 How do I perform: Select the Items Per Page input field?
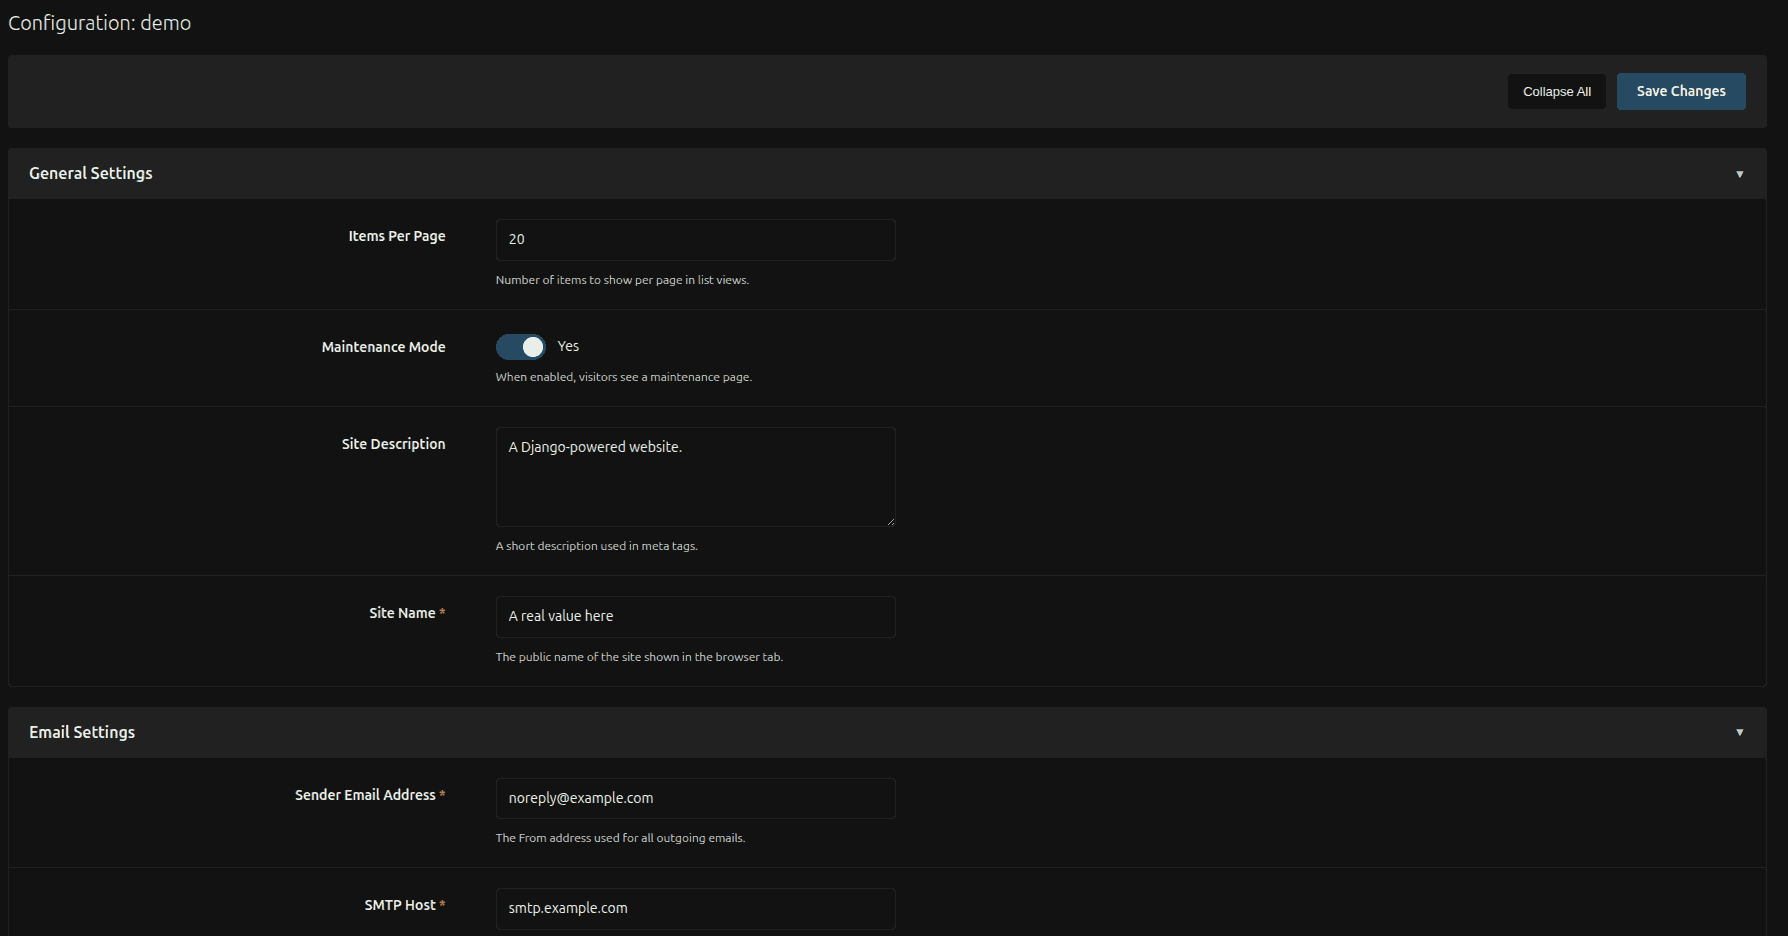[694, 240]
